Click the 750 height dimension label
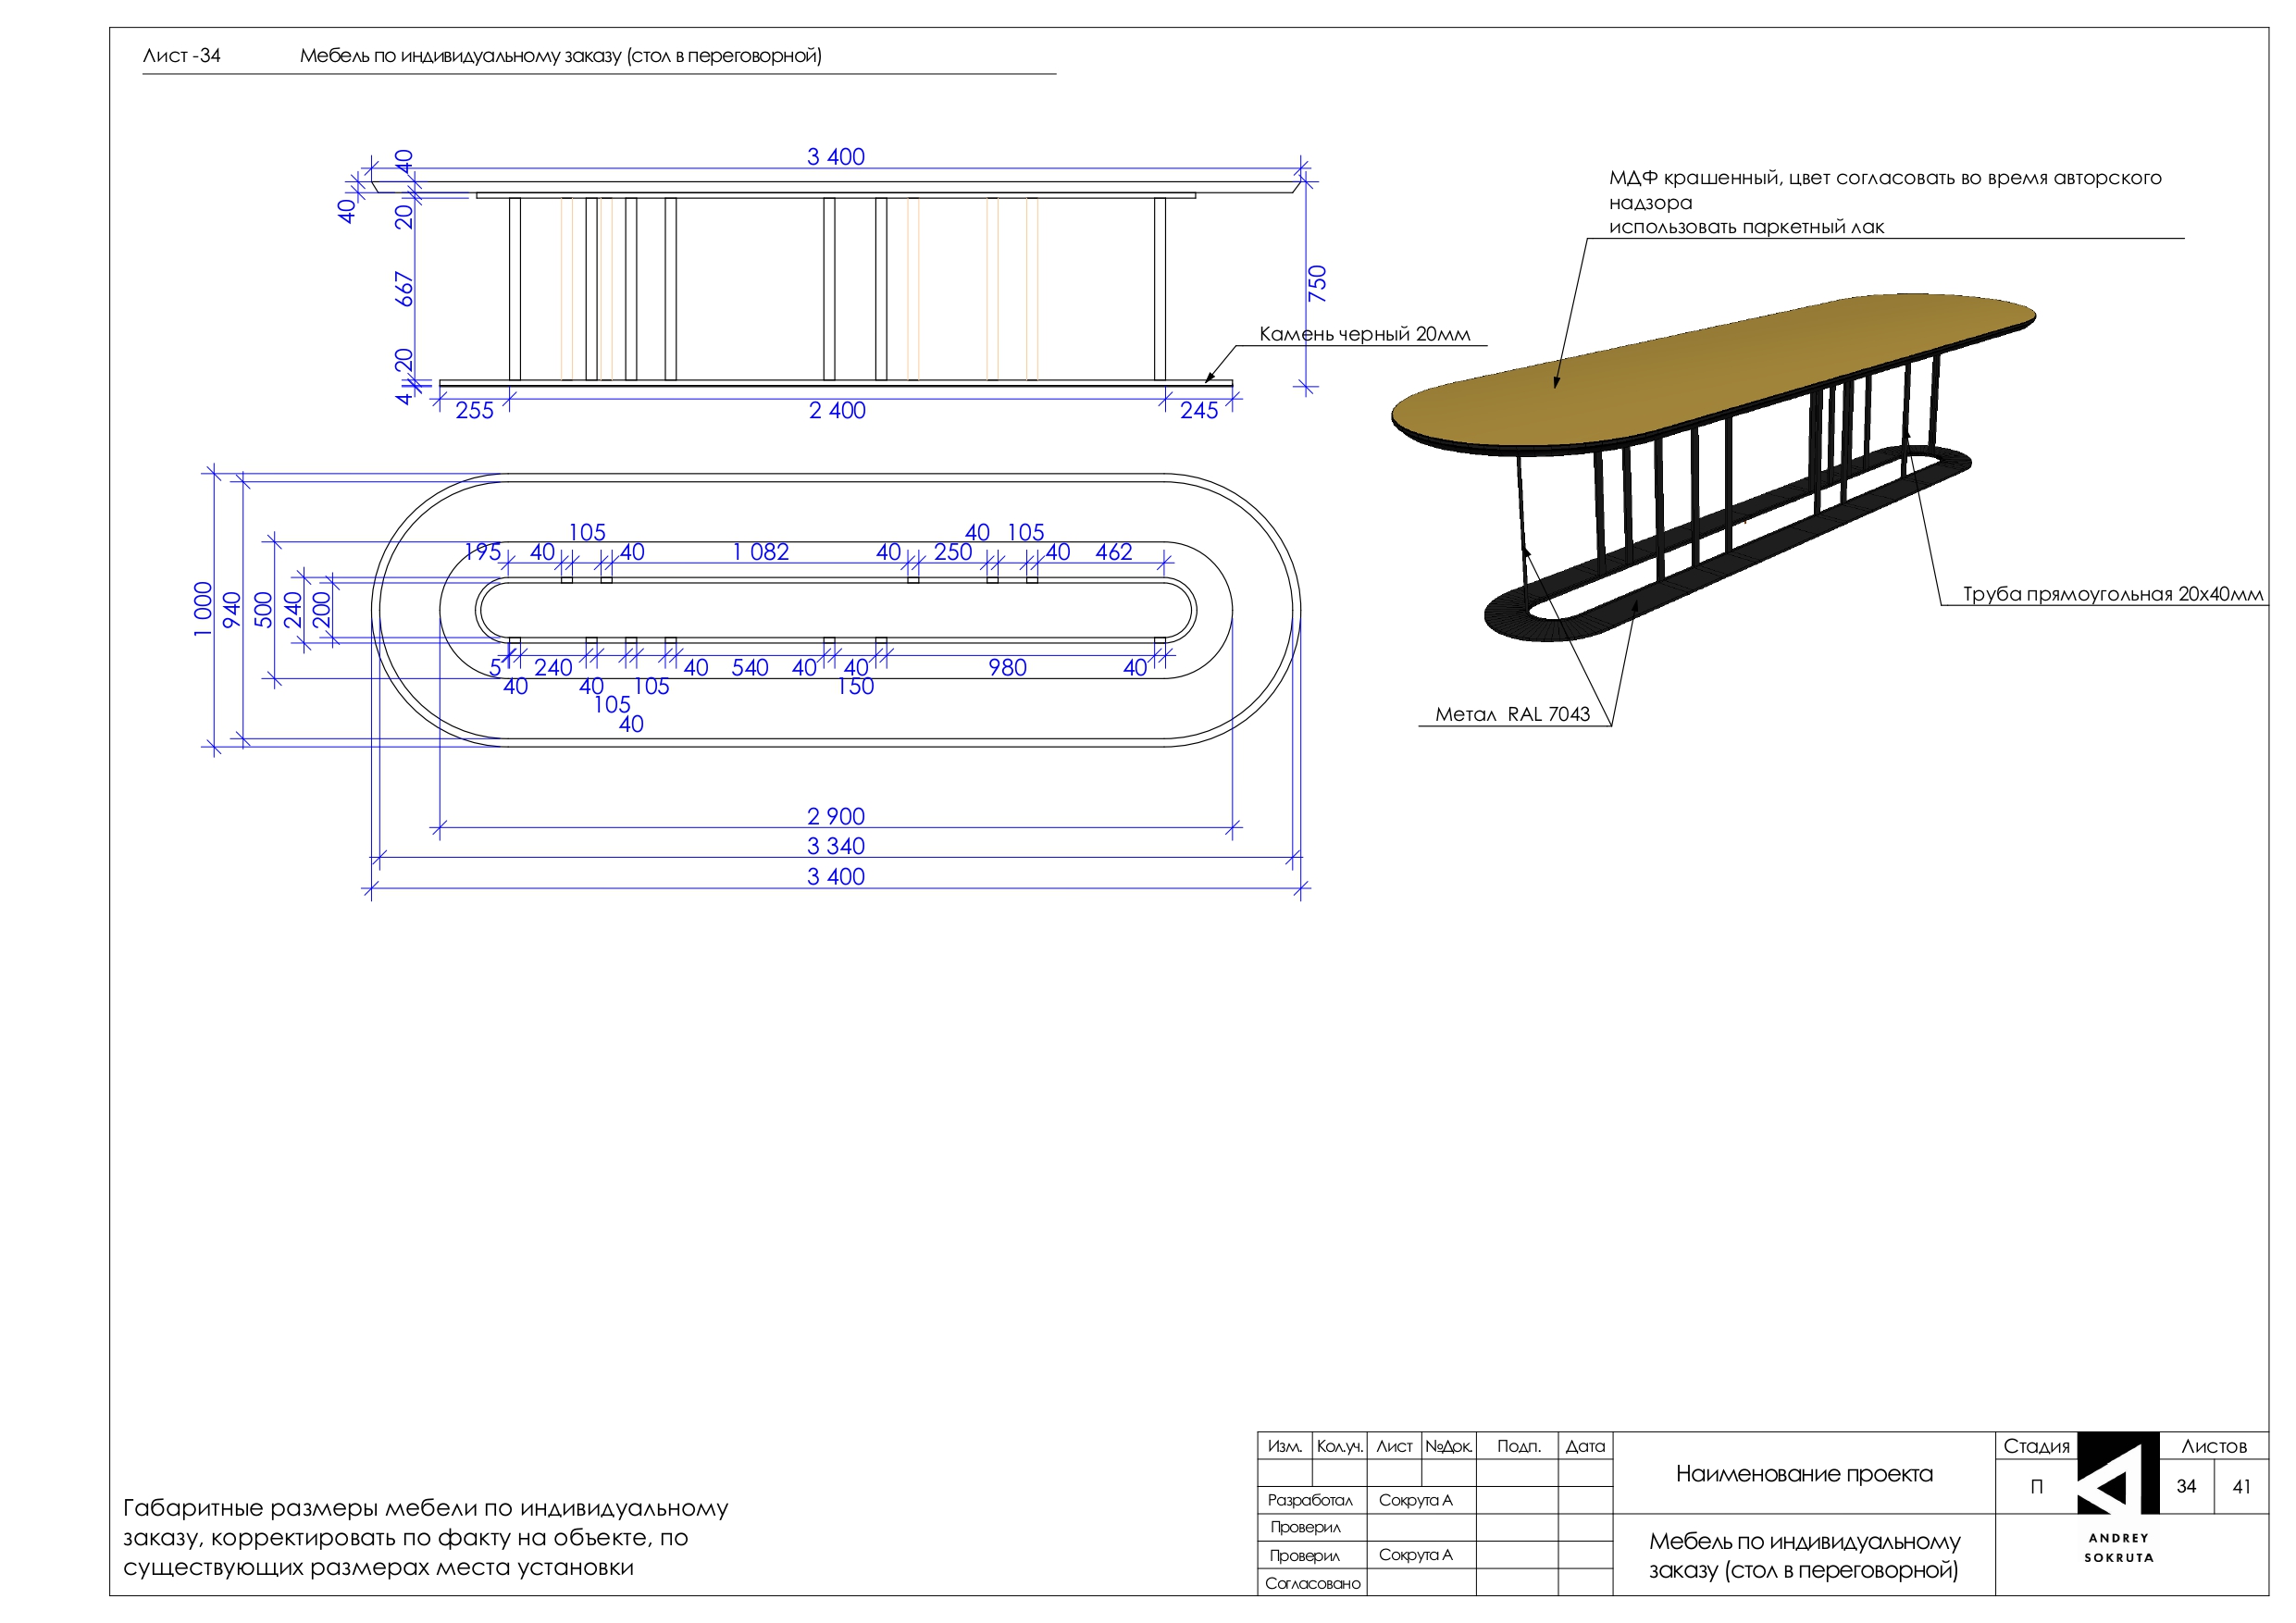The image size is (2296, 1623). [x=1317, y=284]
